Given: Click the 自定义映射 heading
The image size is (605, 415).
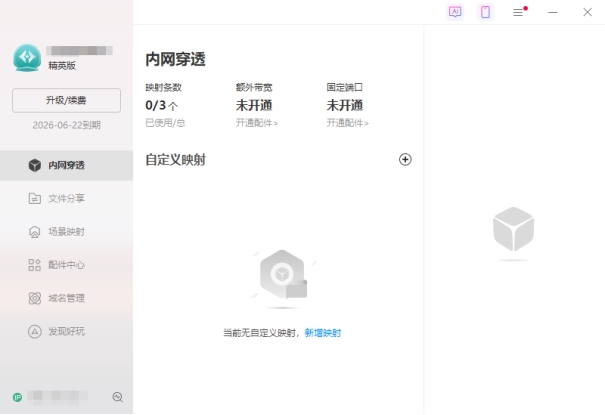Looking at the screenshot, I should (x=175, y=160).
